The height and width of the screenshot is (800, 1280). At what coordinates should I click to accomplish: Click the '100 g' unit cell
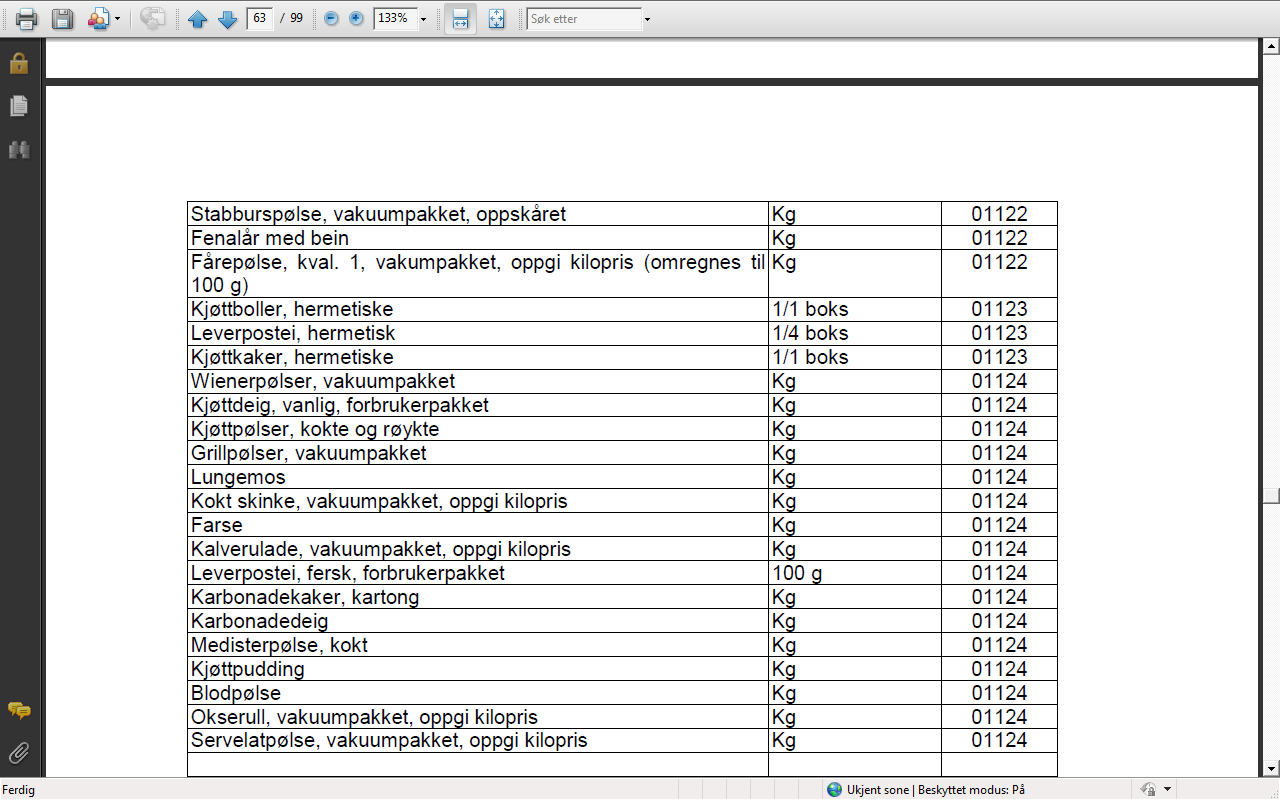point(855,573)
